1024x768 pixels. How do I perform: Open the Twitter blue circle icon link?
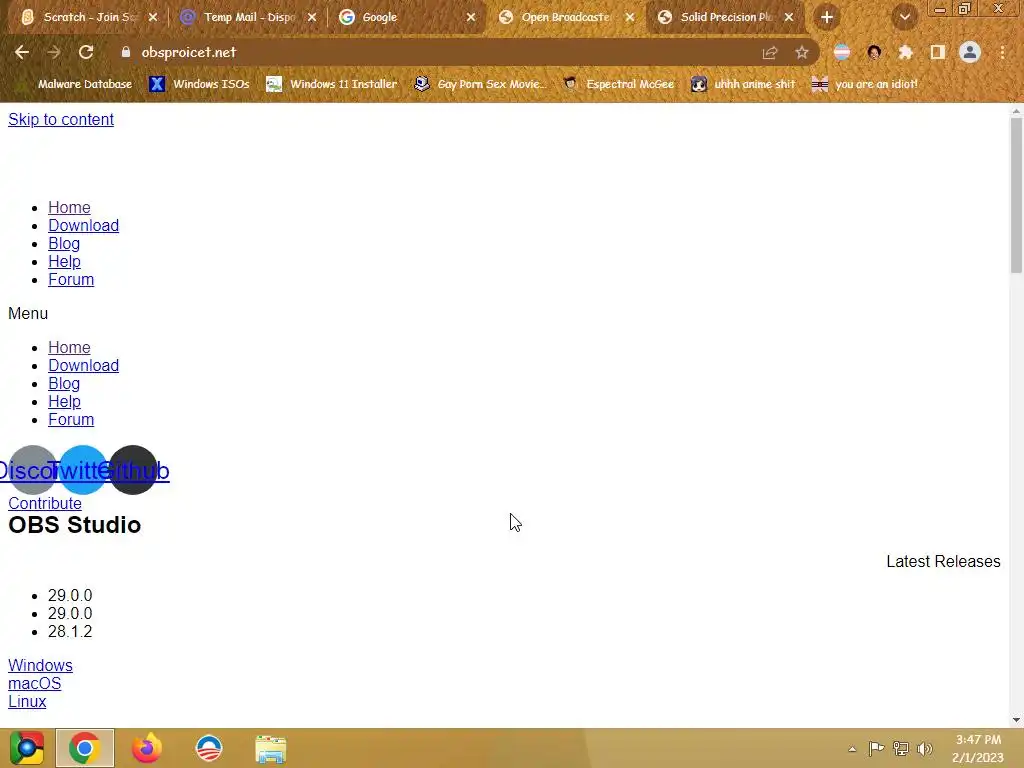(83, 470)
